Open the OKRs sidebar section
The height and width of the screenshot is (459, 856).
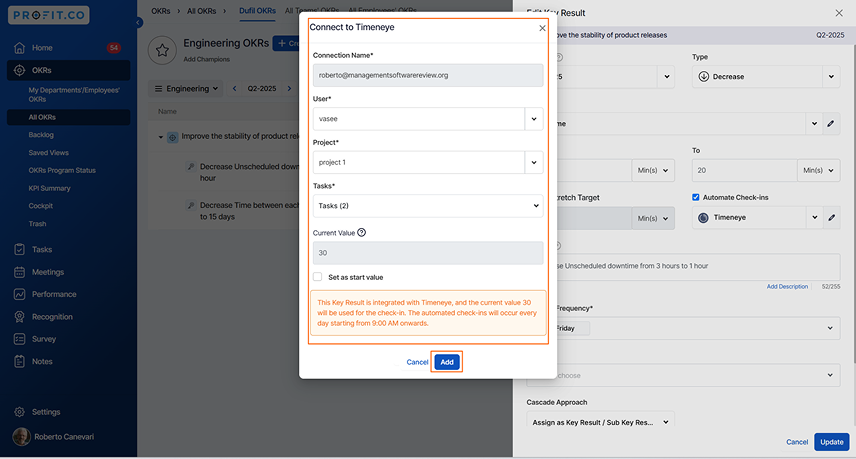(68, 70)
